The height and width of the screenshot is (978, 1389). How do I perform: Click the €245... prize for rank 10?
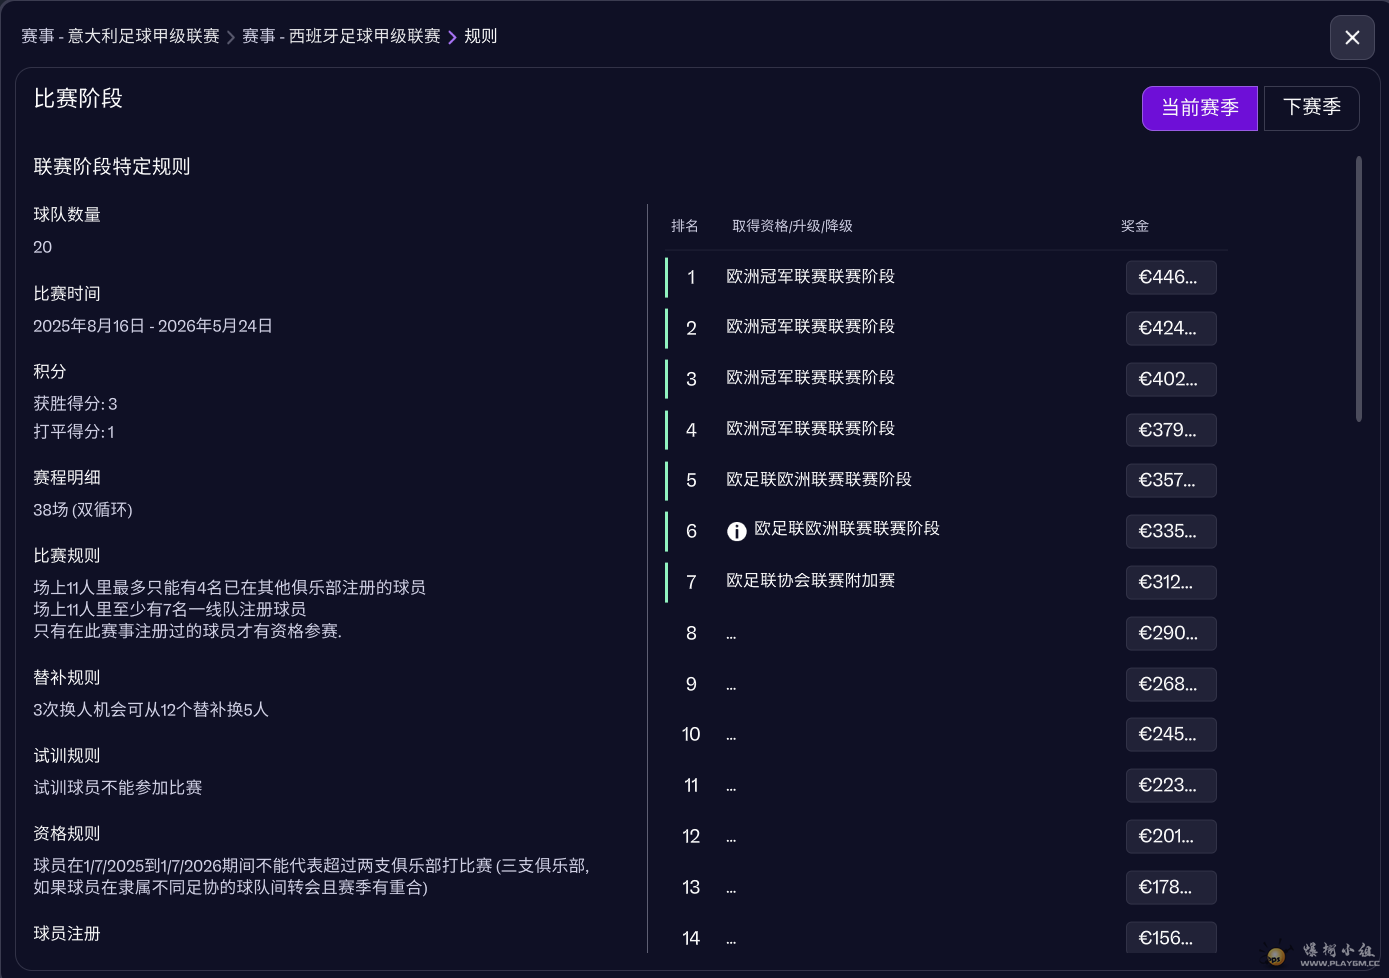coord(1170,735)
